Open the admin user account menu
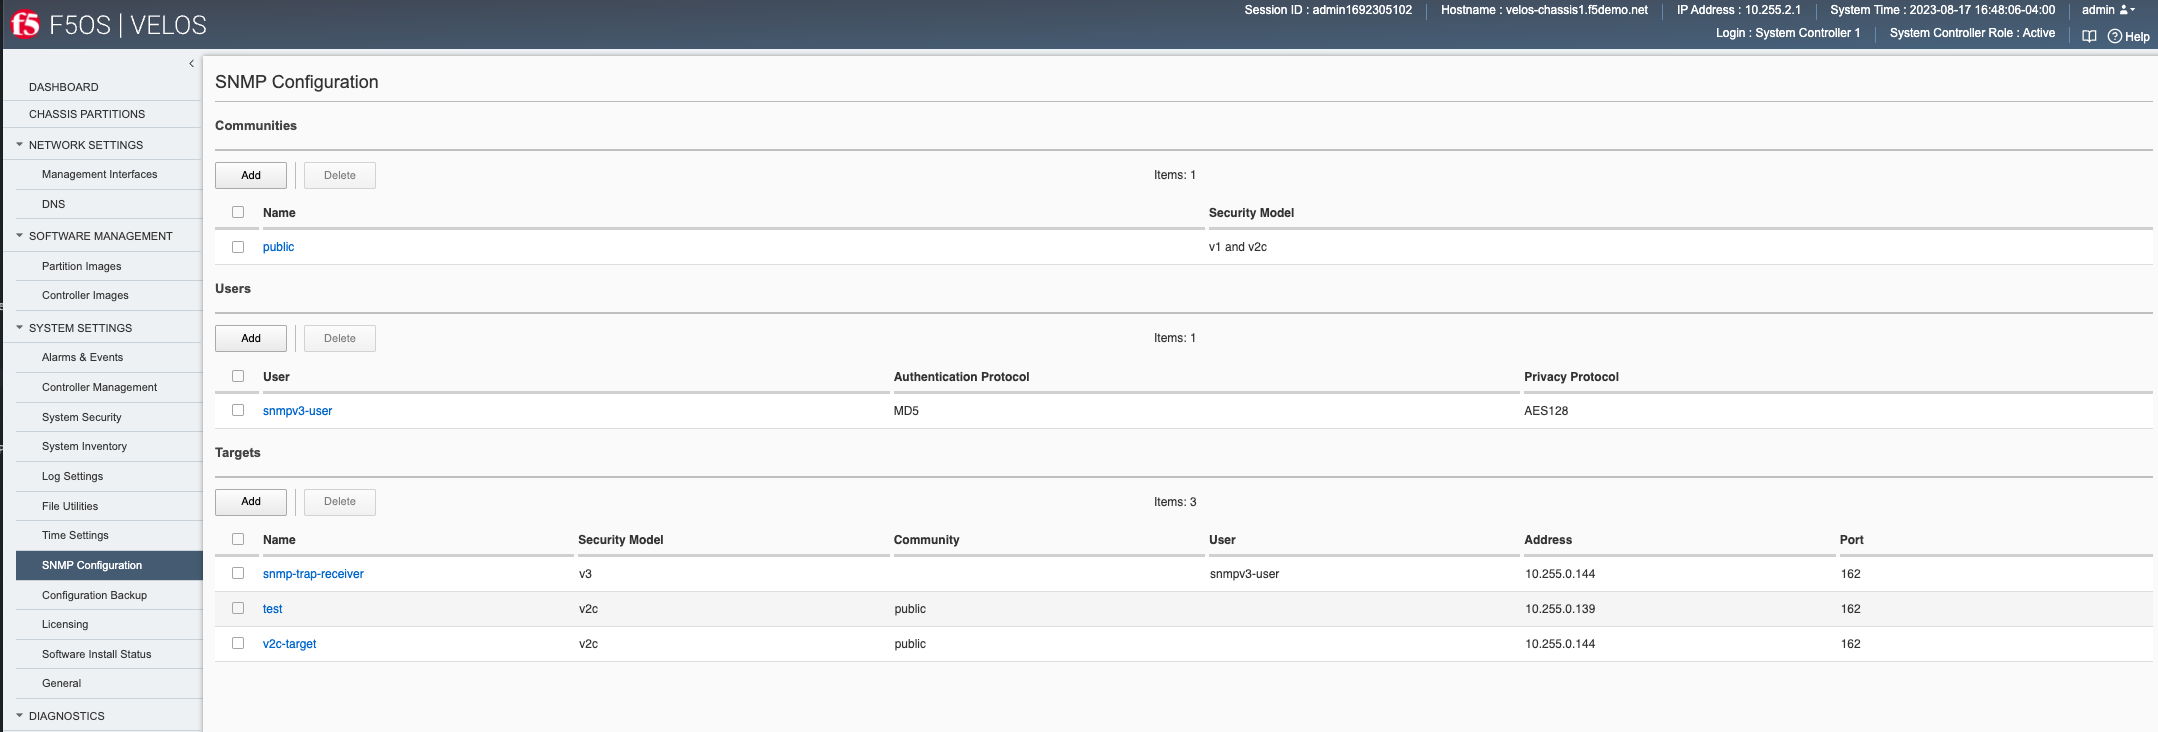The image size is (2158, 732). tap(2108, 10)
